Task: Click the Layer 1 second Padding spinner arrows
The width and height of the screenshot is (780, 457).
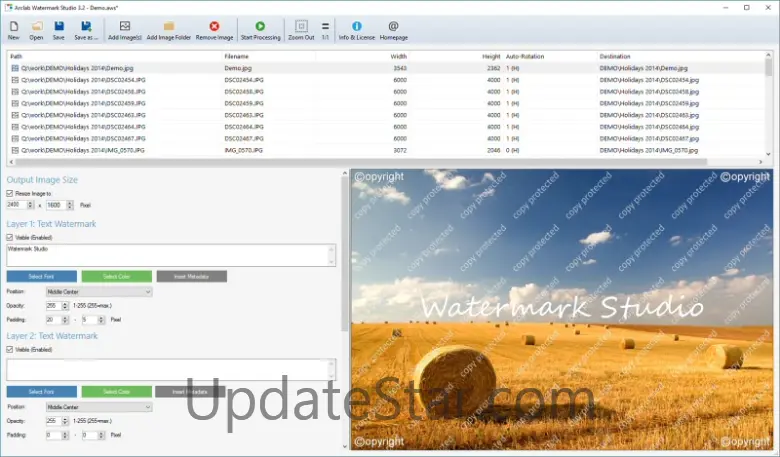Action: [101, 320]
